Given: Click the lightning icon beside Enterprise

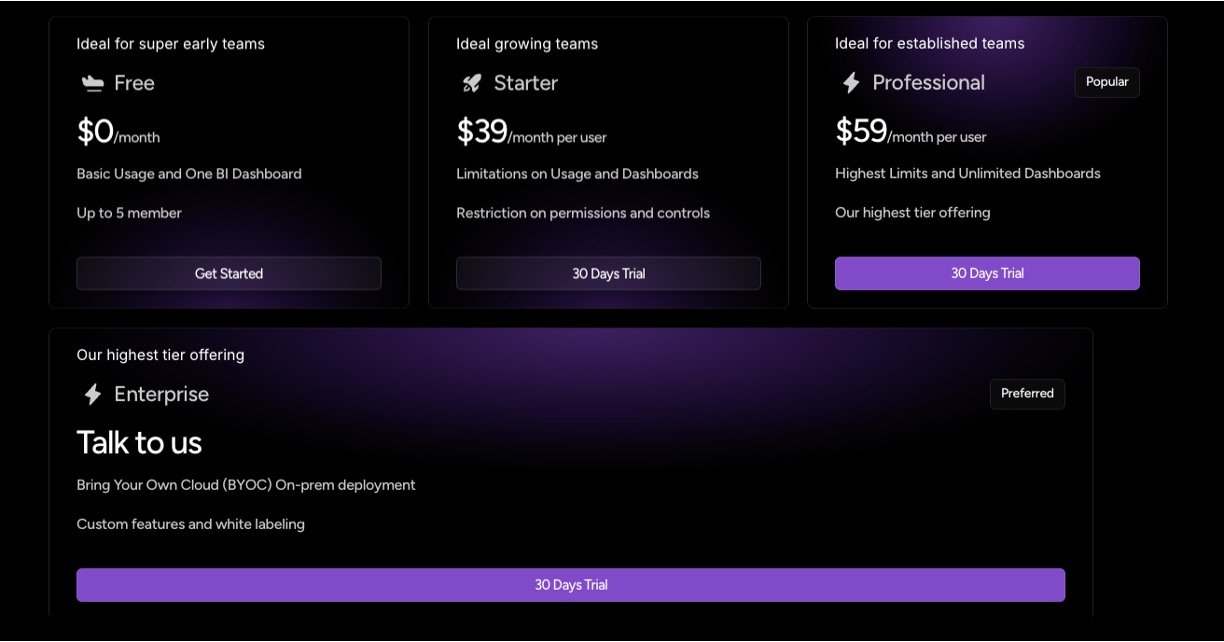Looking at the screenshot, I should coord(93,395).
